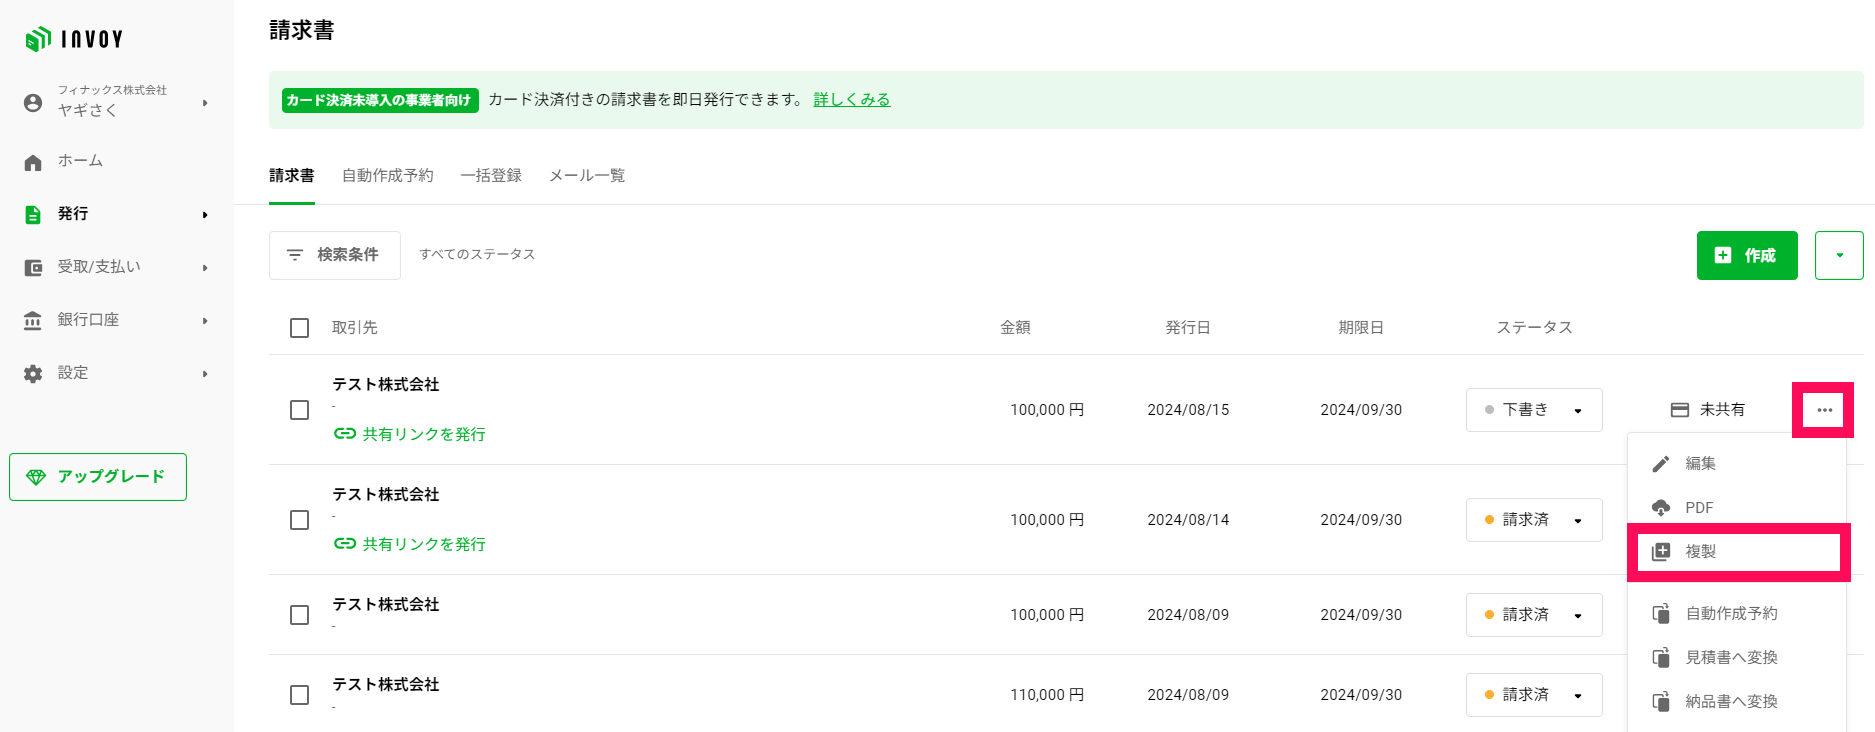Expand dropdown arrow next to 作成 button
Image resolution: width=1875 pixels, height=732 pixels.
coord(1839,255)
